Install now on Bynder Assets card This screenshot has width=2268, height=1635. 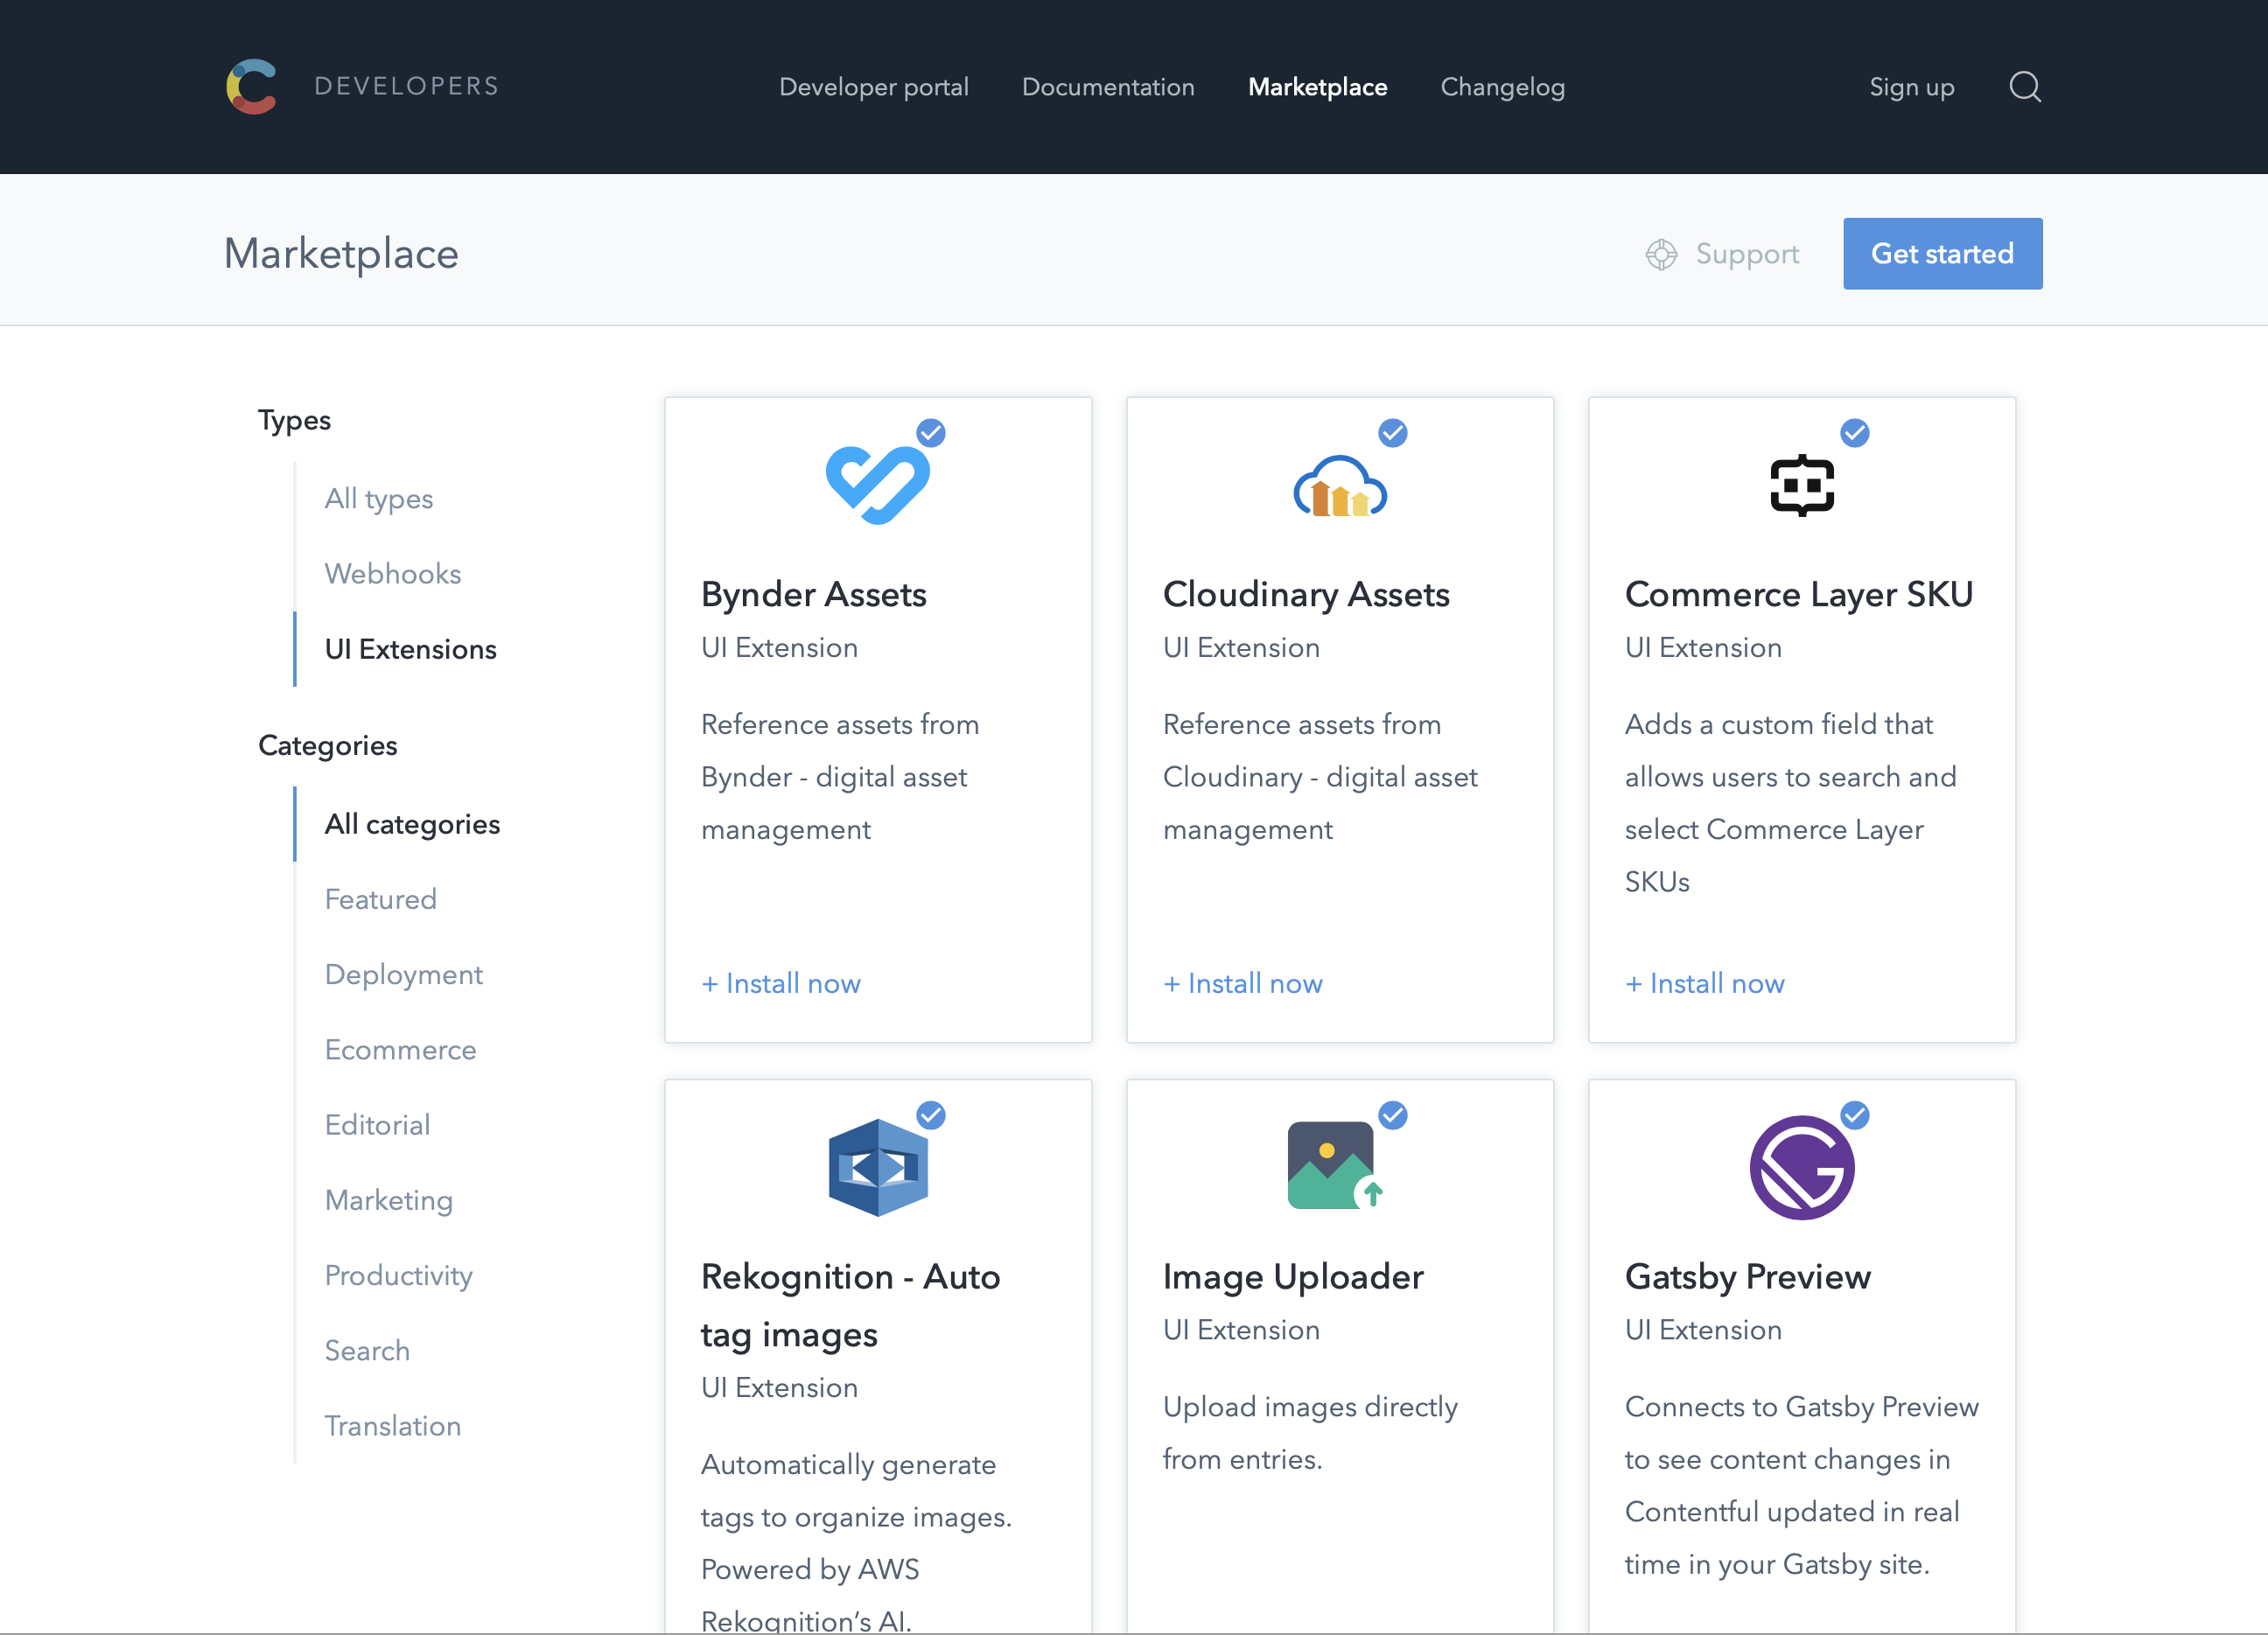[x=781, y=984]
